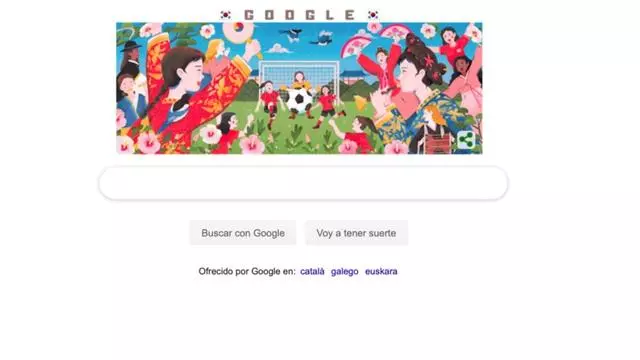Image resolution: width=640 pixels, height=360 pixels.
Task: Switch language to euskara
Action: (x=381, y=271)
